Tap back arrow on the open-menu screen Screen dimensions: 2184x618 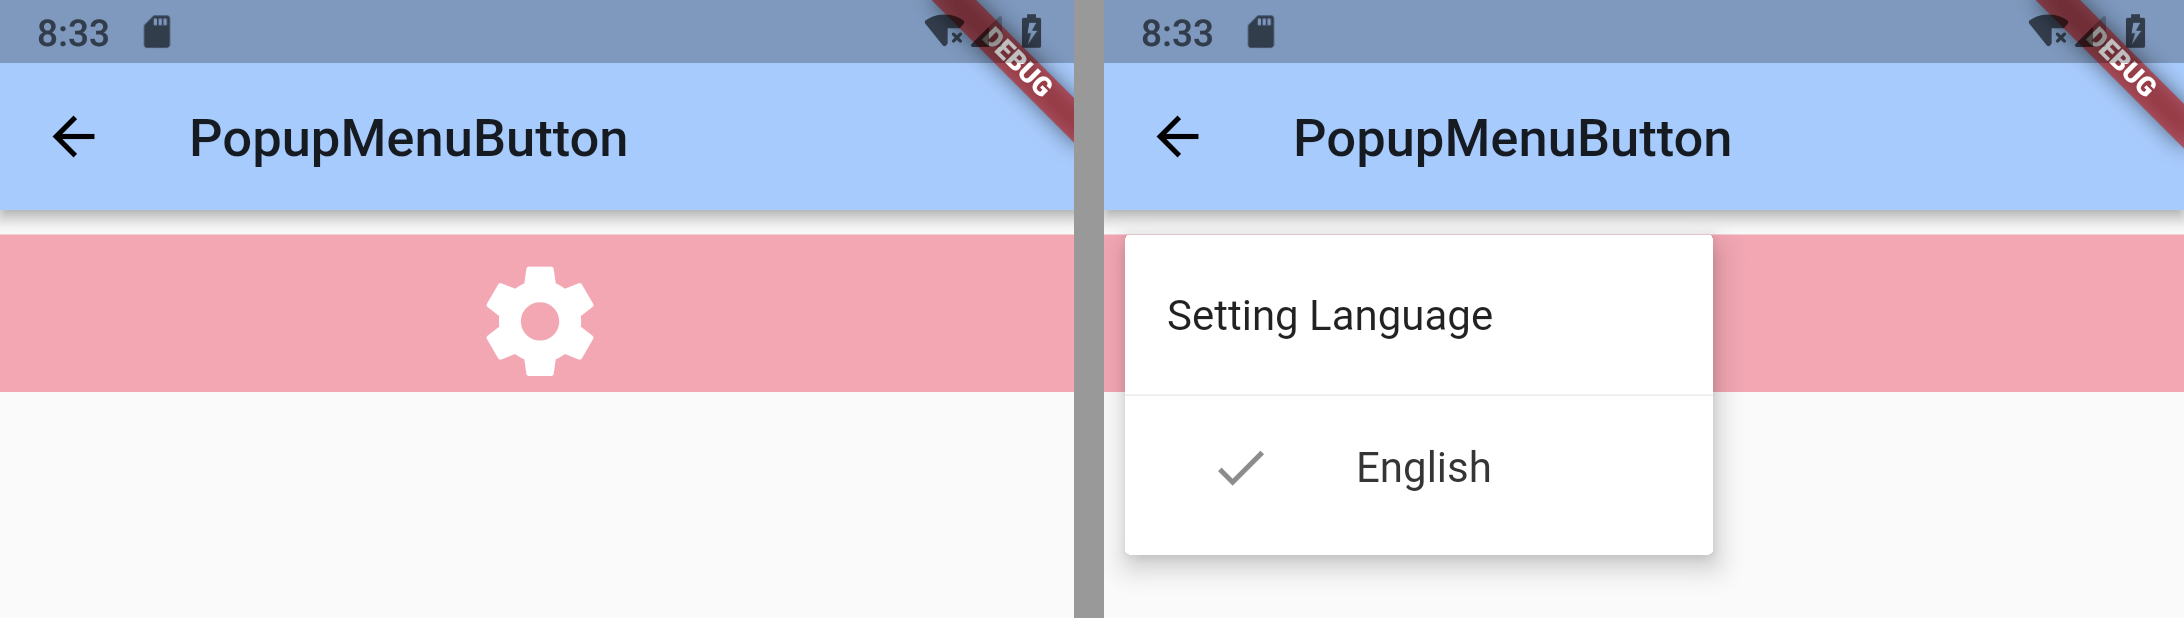pos(1177,137)
